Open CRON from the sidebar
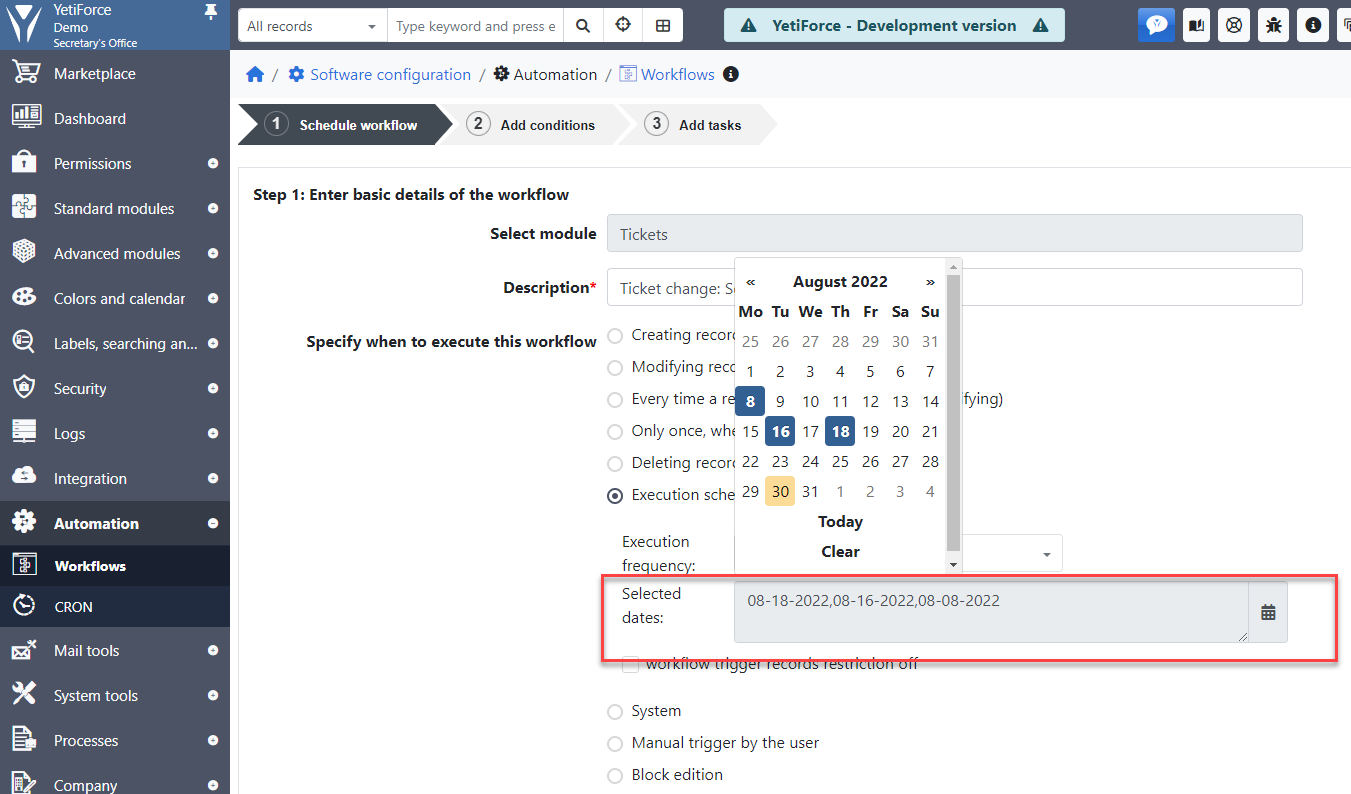The image size is (1351, 794). tap(76, 605)
